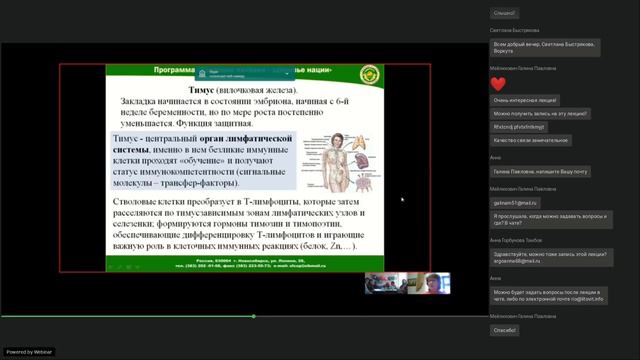Click the building icon on the sharing toolbar

point(202,74)
